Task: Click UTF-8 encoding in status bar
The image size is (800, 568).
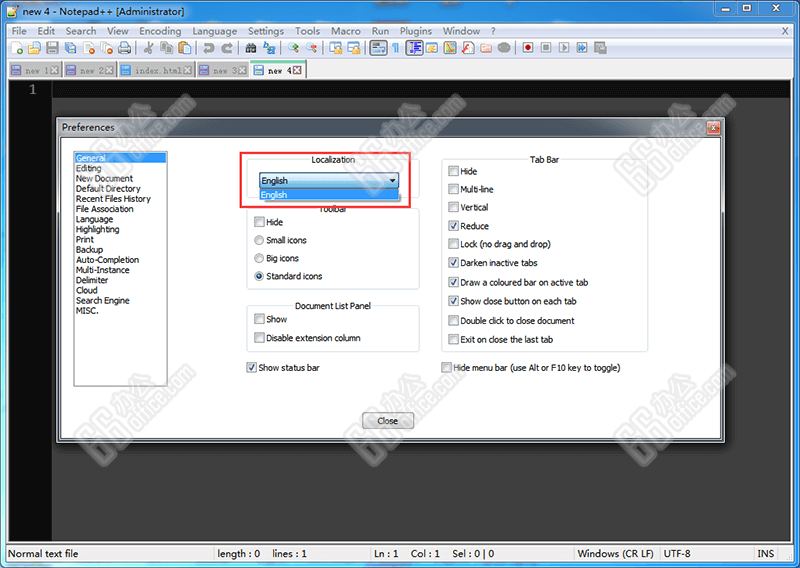Action: pyautogui.click(x=677, y=553)
